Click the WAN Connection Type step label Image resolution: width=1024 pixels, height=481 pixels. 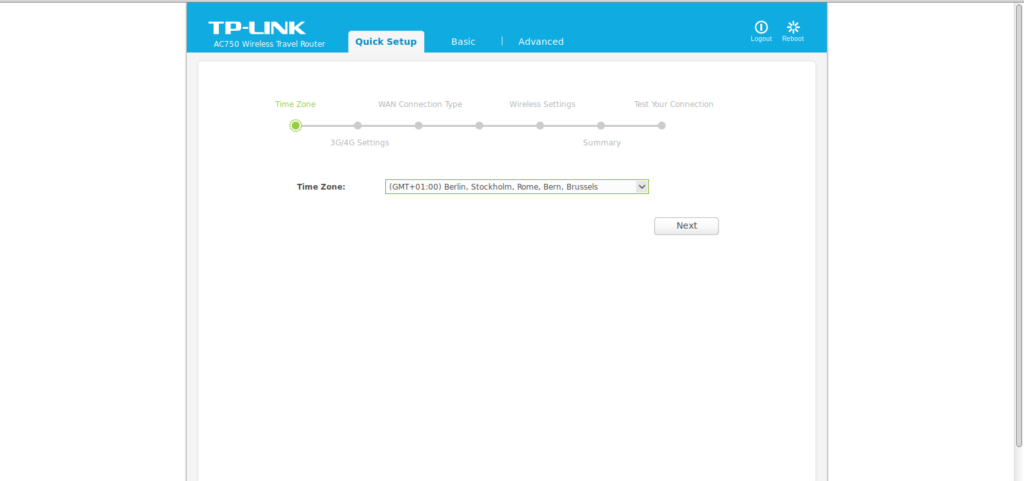tap(420, 104)
